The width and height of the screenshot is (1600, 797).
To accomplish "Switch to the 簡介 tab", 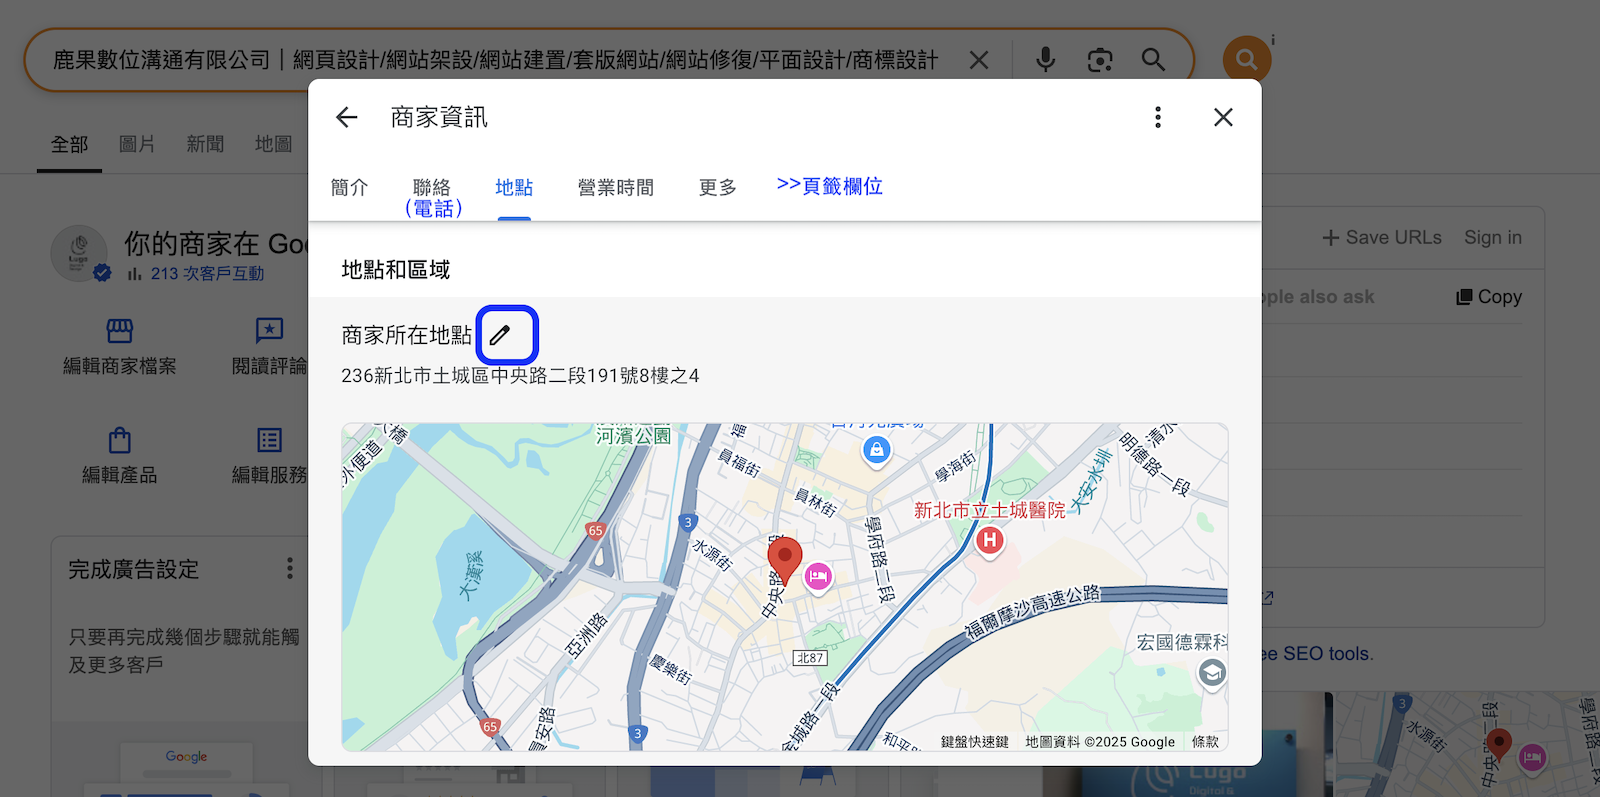I will point(349,187).
